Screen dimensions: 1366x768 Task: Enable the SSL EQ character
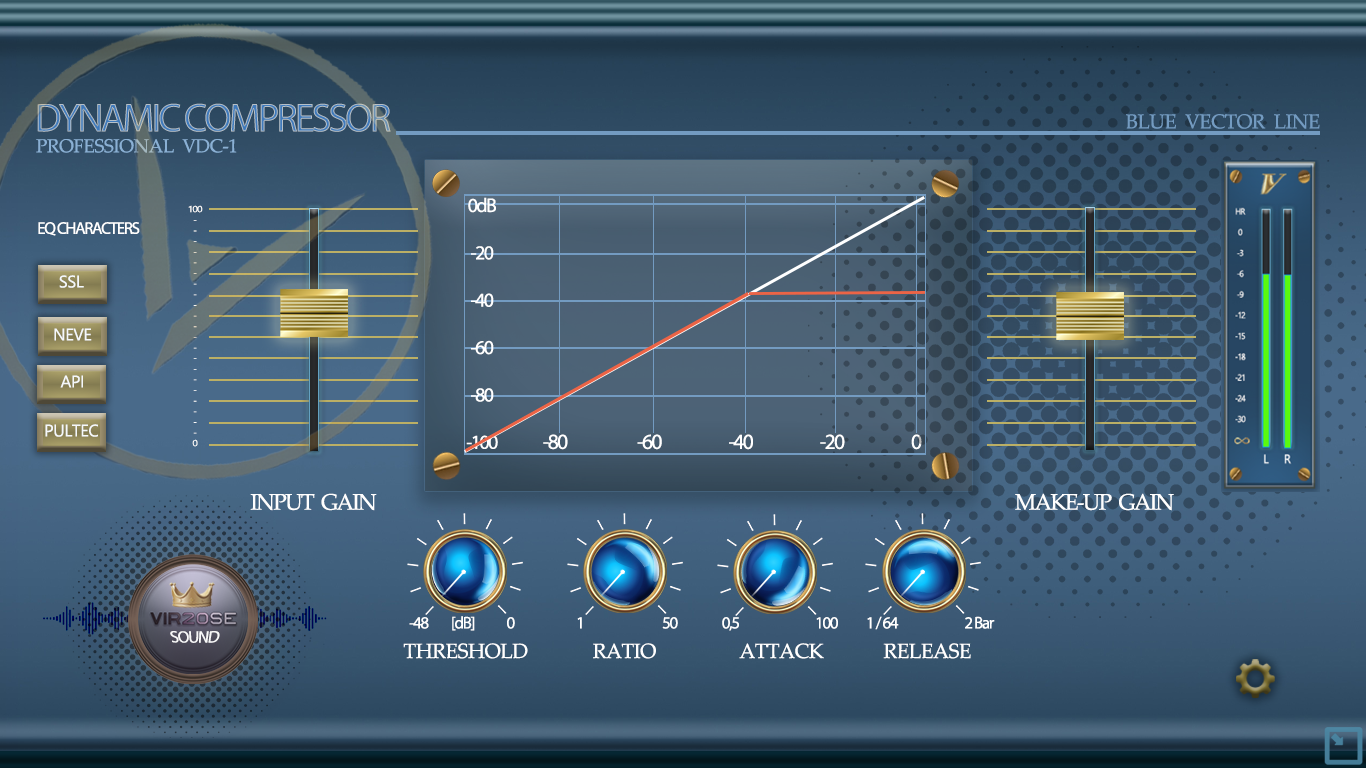pyautogui.click(x=72, y=283)
